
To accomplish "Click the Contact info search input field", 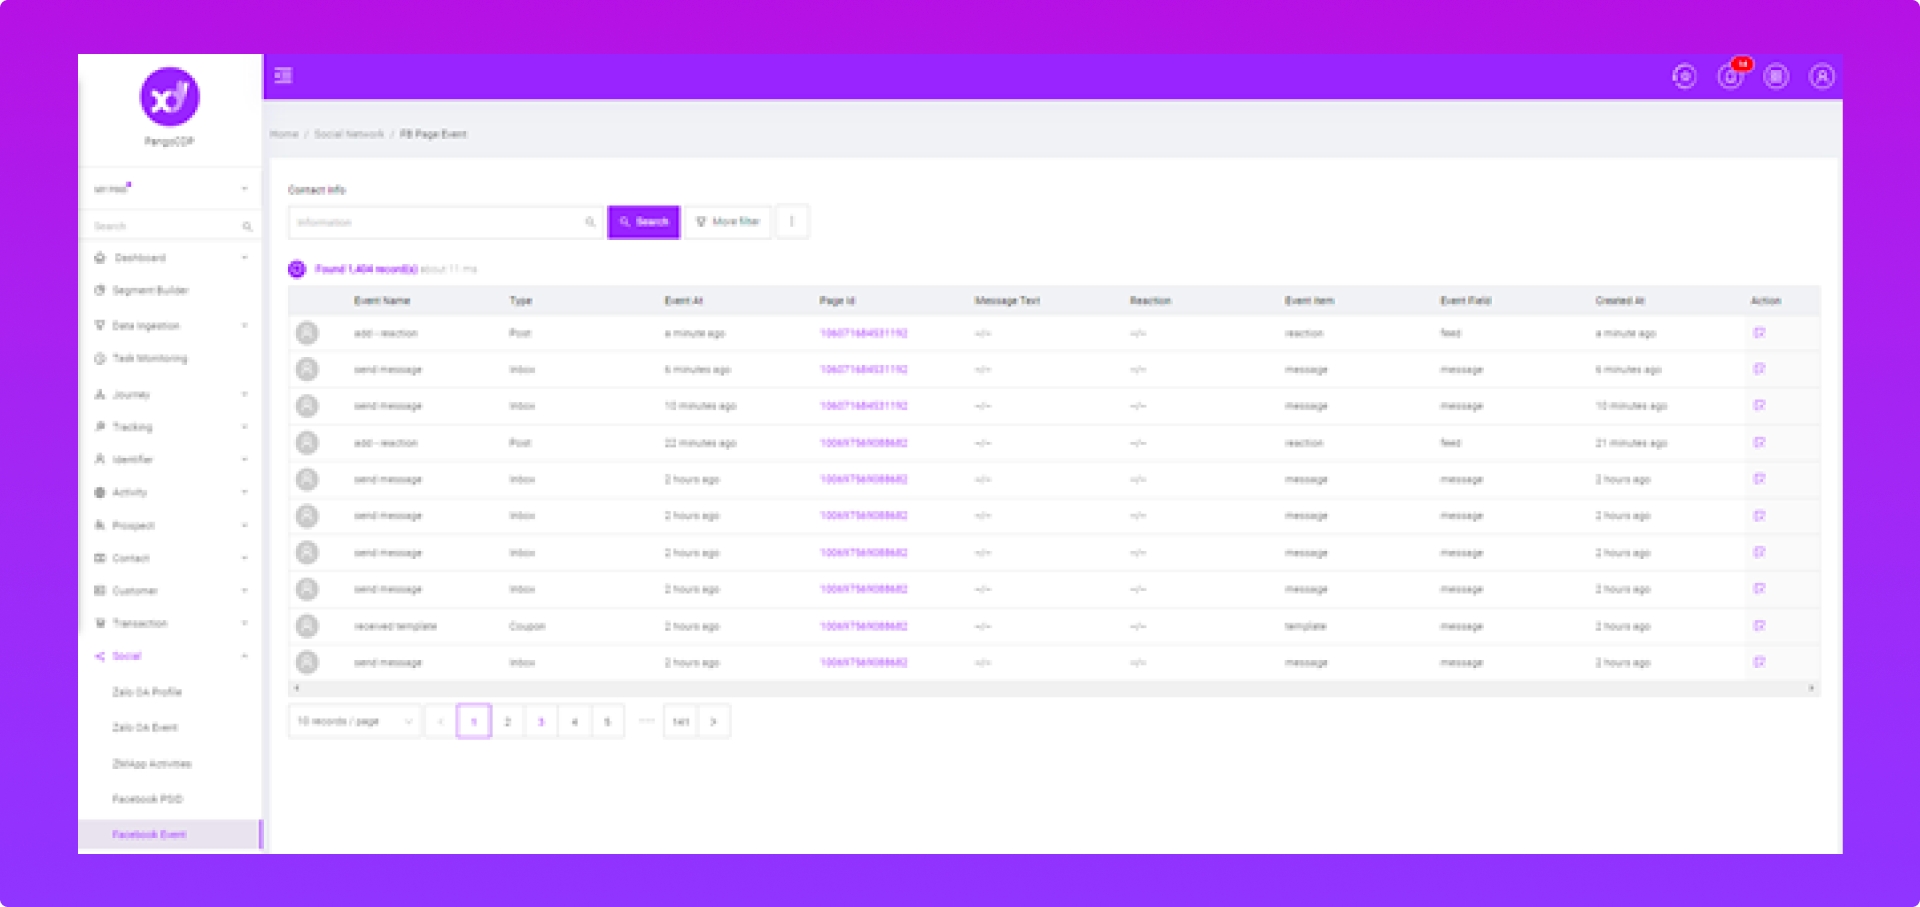I will pos(438,222).
